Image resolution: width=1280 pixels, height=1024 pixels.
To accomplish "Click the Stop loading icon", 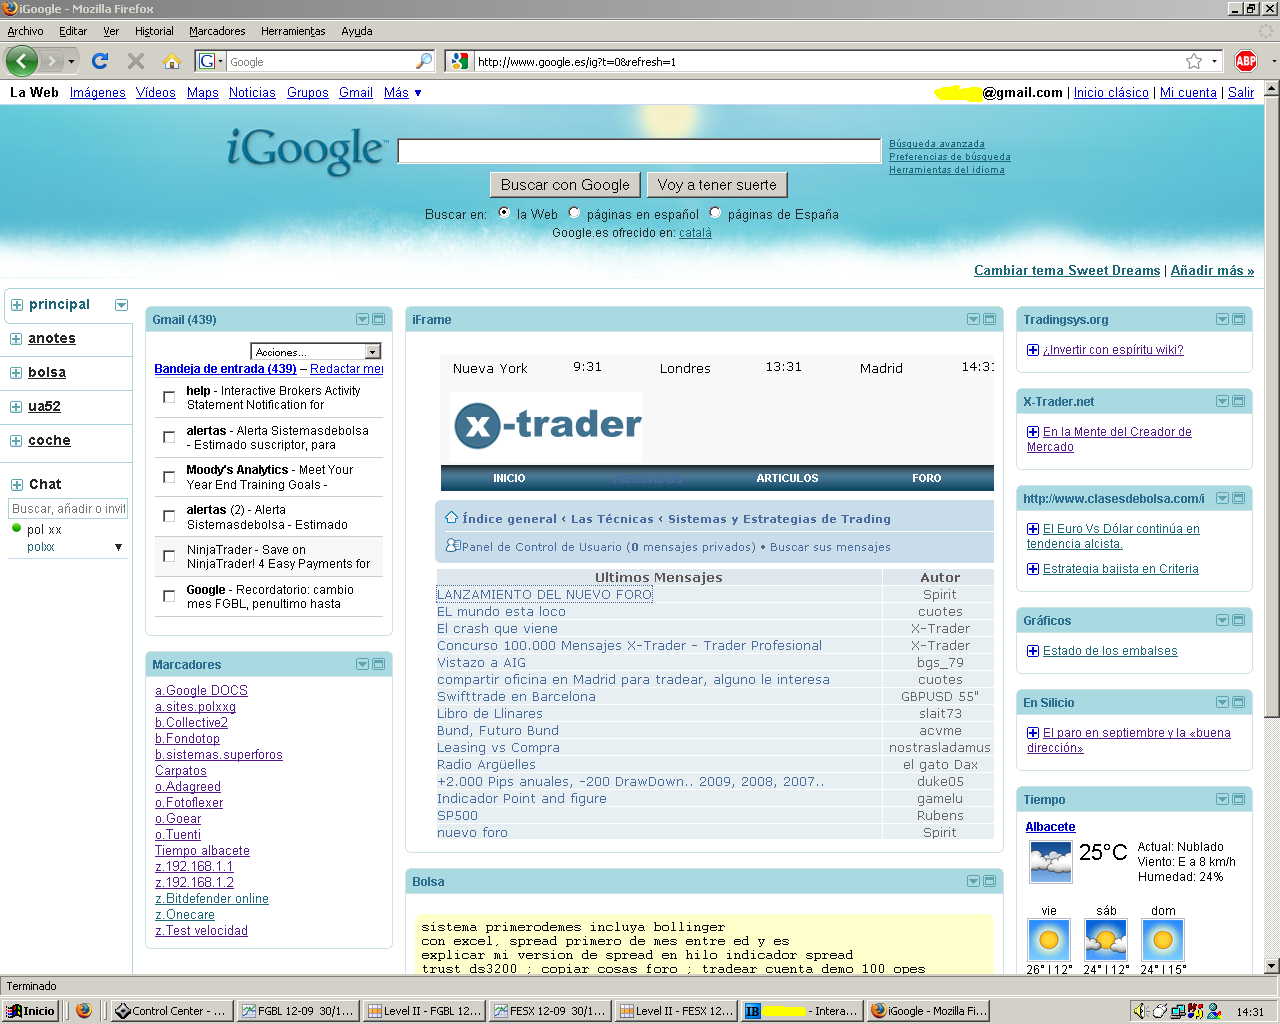I will click(x=136, y=61).
